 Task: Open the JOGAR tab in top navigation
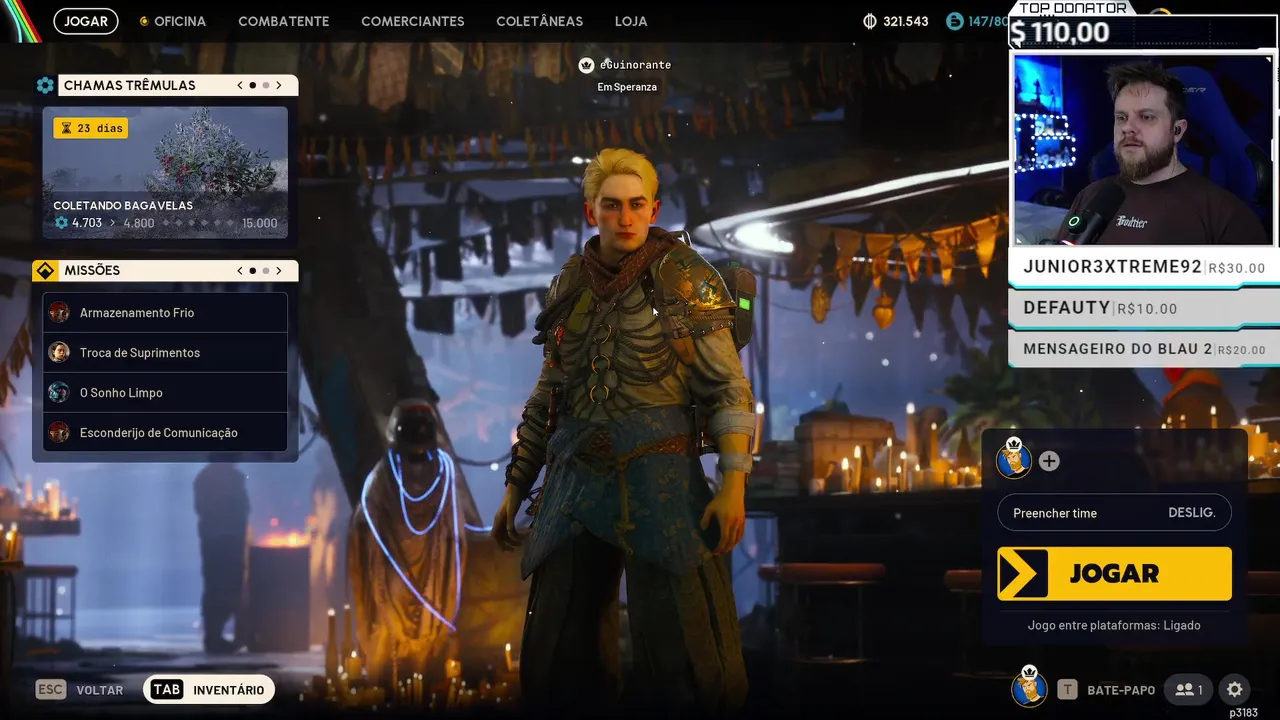pyautogui.click(x=86, y=21)
